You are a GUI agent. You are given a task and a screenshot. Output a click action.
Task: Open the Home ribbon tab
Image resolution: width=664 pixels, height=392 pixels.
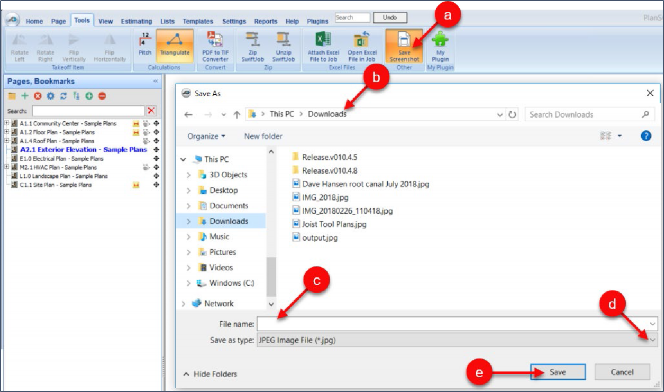click(x=34, y=21)
